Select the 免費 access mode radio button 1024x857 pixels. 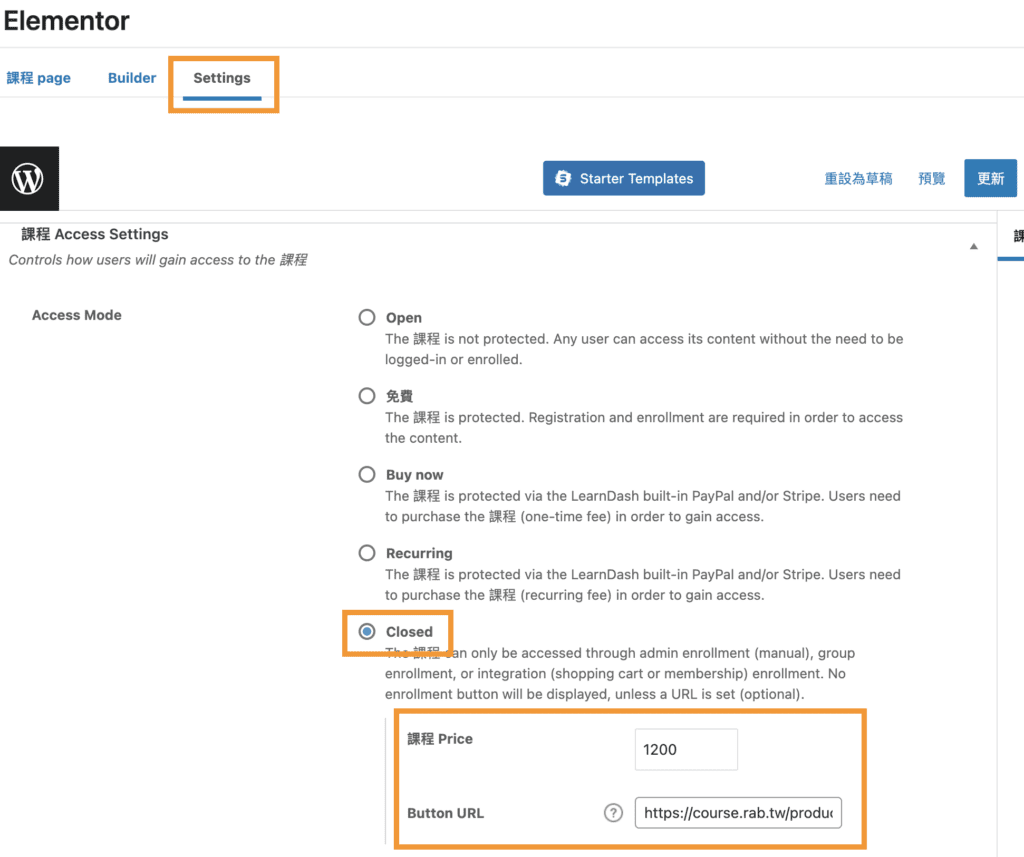[x=367, y=396]
